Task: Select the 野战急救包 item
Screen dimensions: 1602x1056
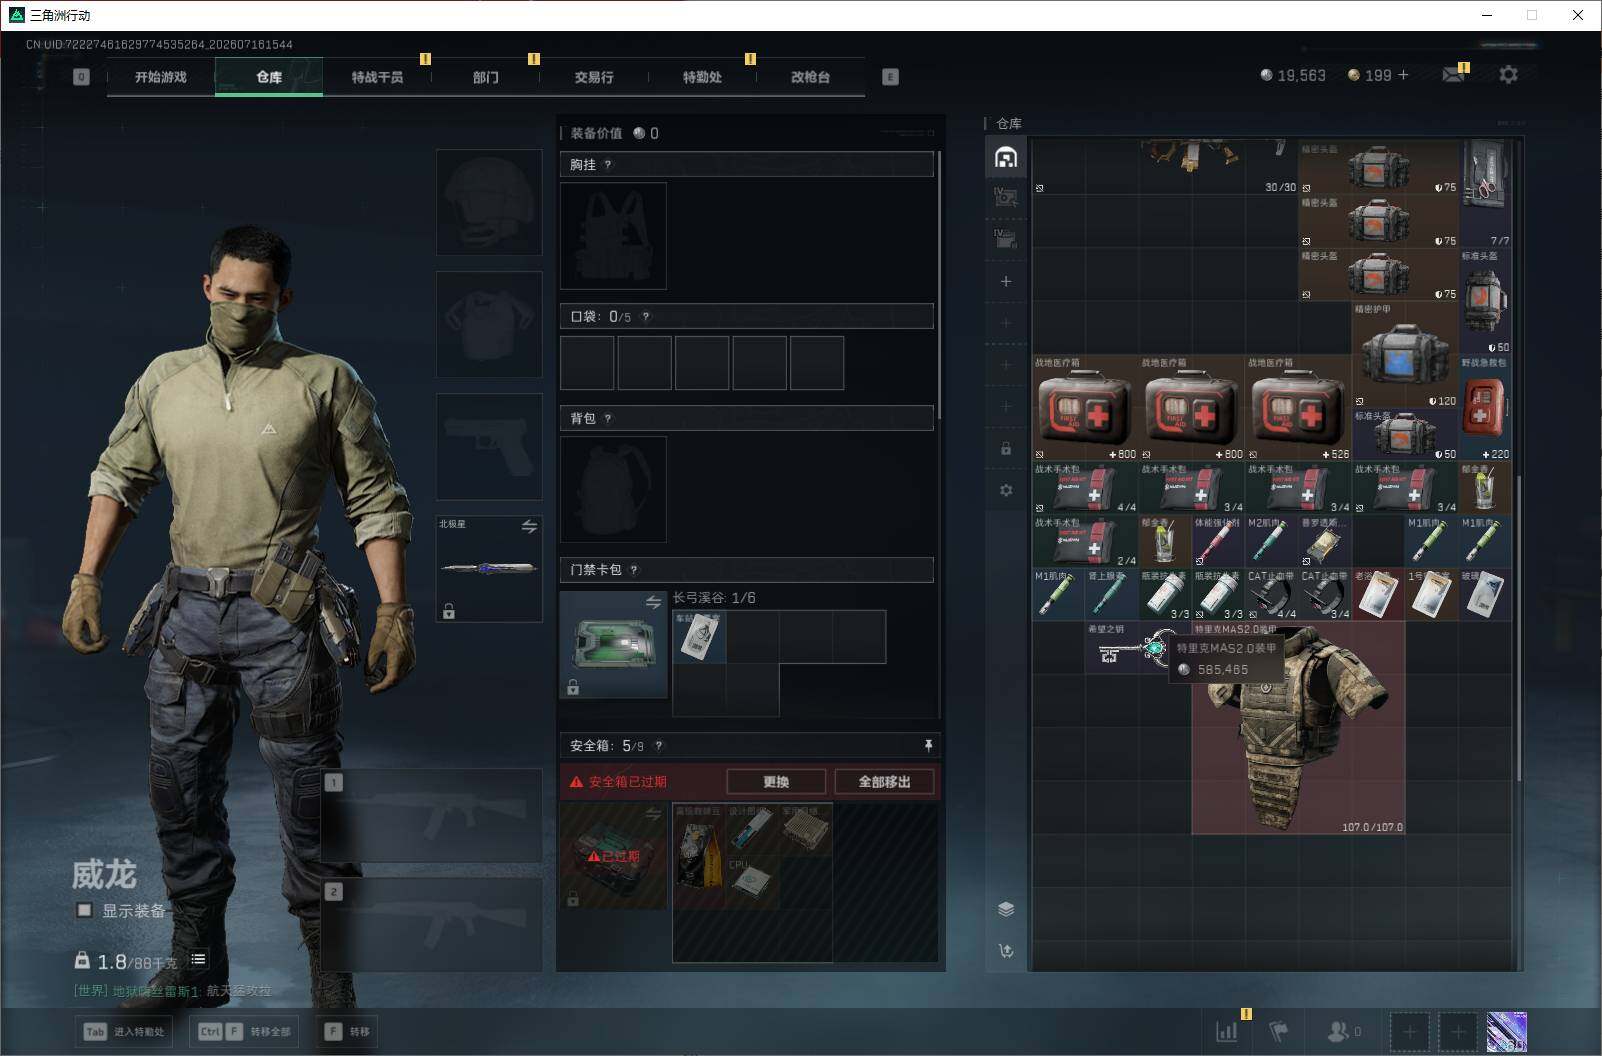Action: [1485, 409]
